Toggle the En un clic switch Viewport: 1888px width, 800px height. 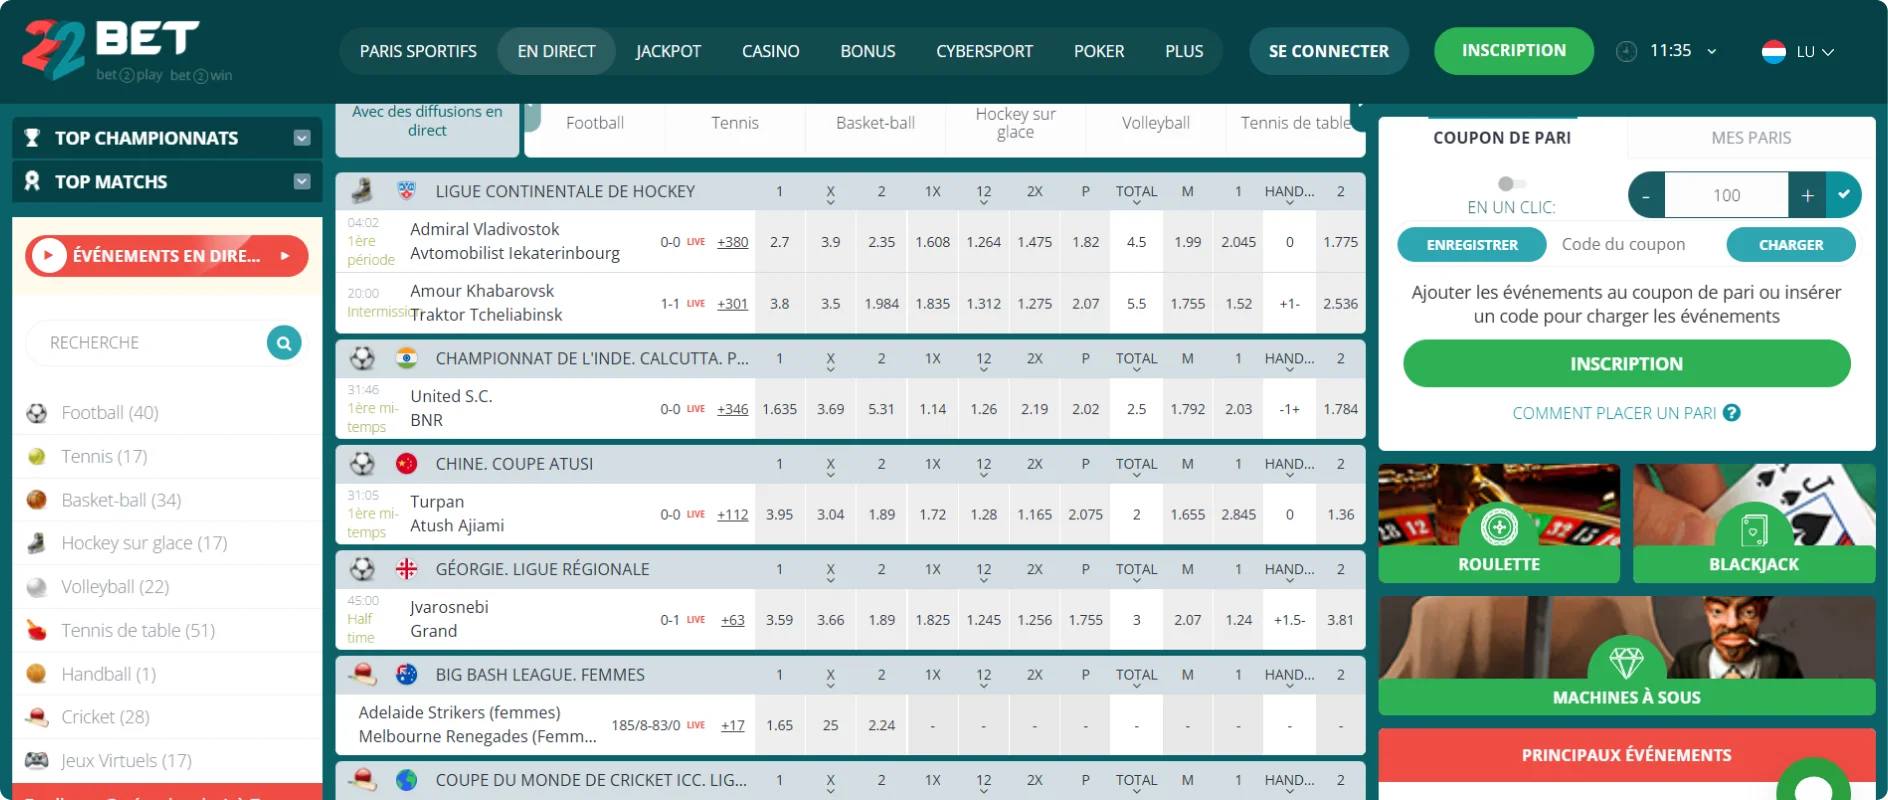1511,183
